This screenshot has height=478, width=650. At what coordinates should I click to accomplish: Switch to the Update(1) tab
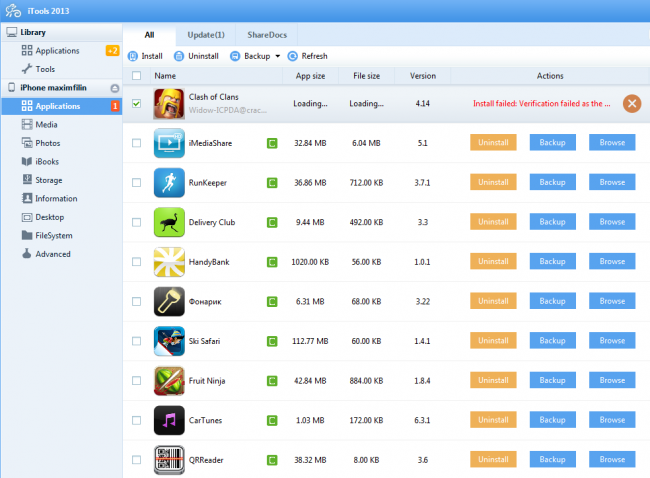pyautogui.click(x=208, y=35)
